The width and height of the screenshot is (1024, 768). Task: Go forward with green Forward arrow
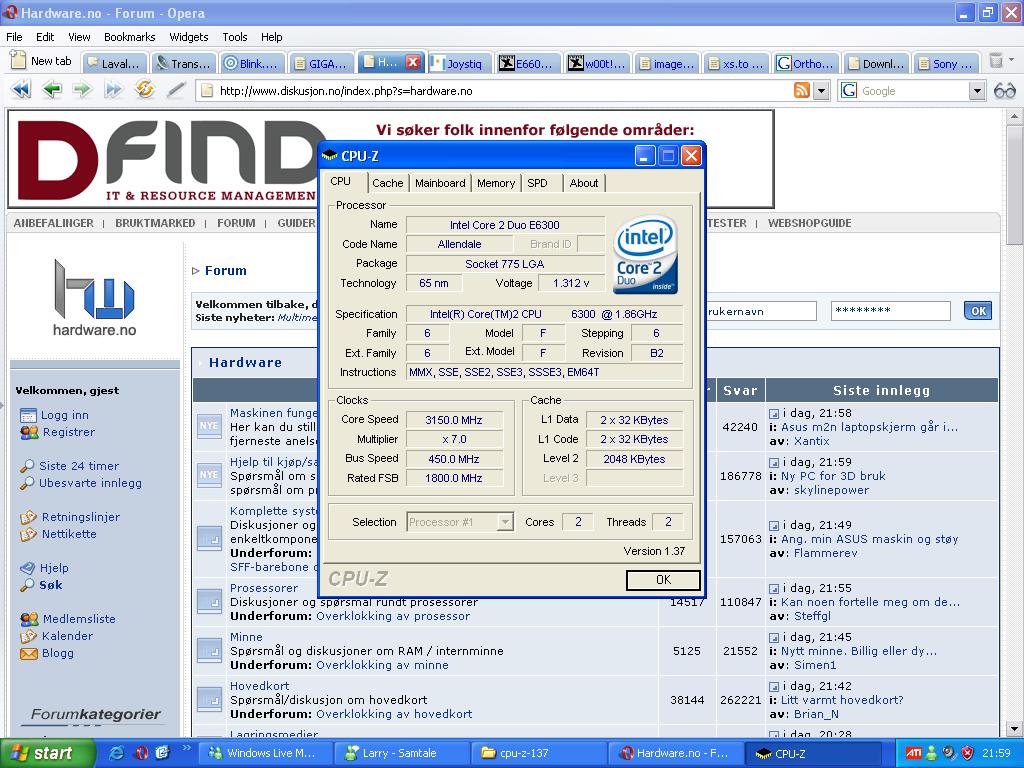point(82,89)
